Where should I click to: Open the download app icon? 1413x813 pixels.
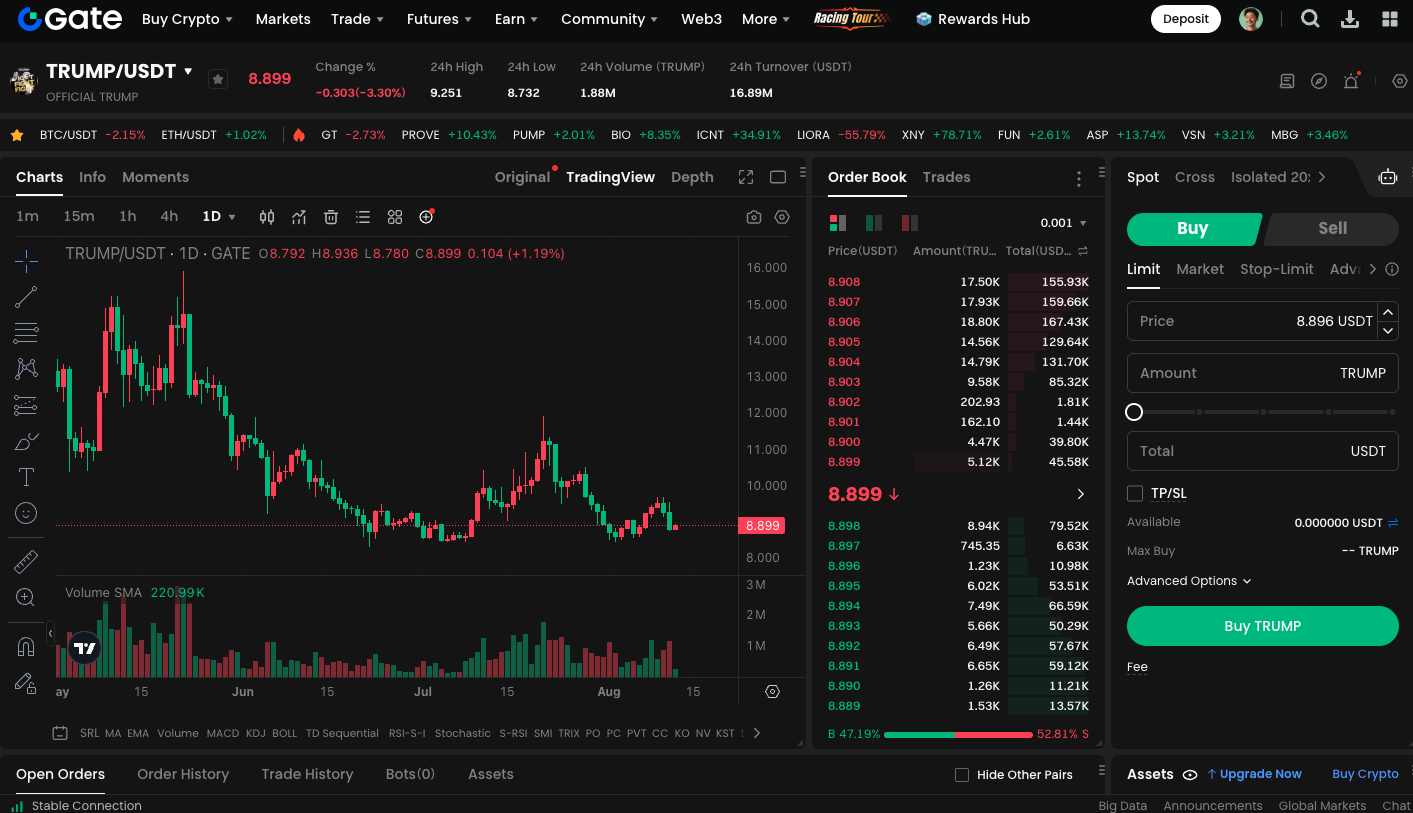tap(1350, 19)
